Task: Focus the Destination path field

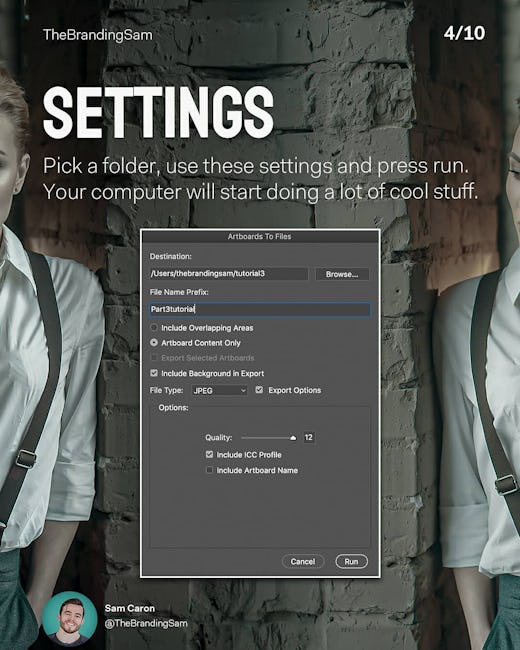Action: point(229,274)
